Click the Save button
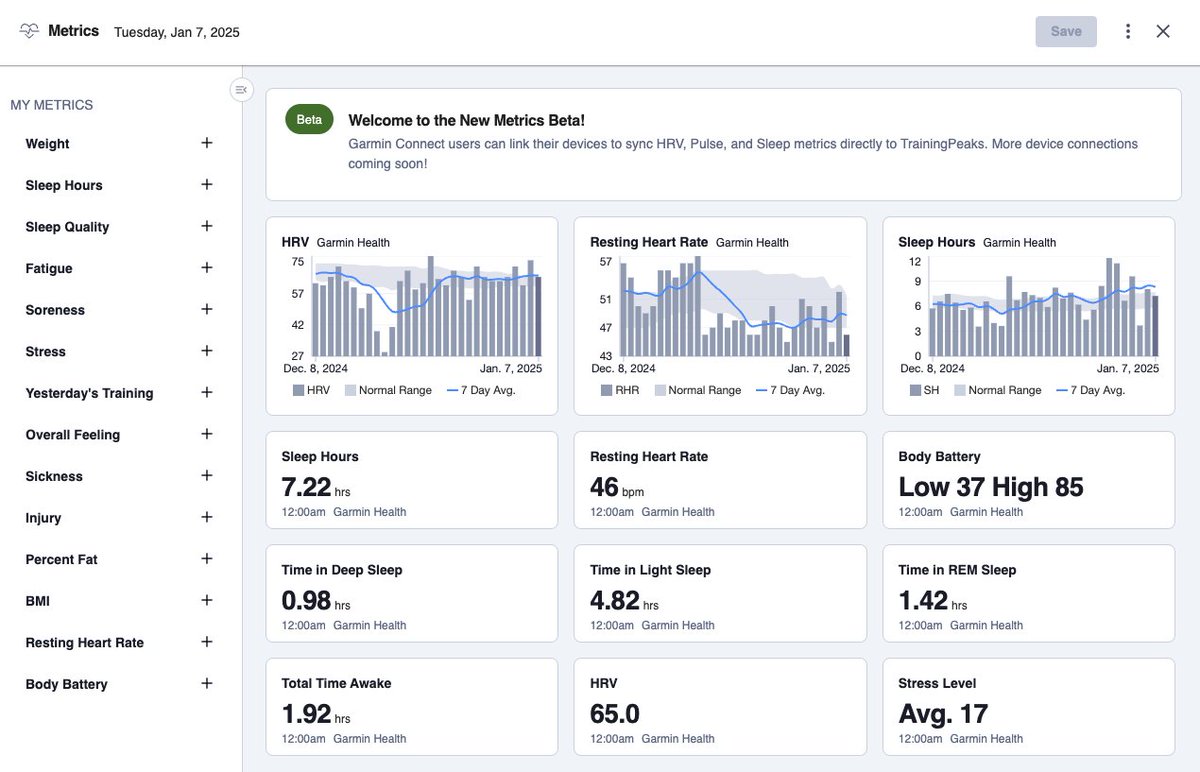The image size is (1200, 772). pyautogui.click(x=1065, y=31)
